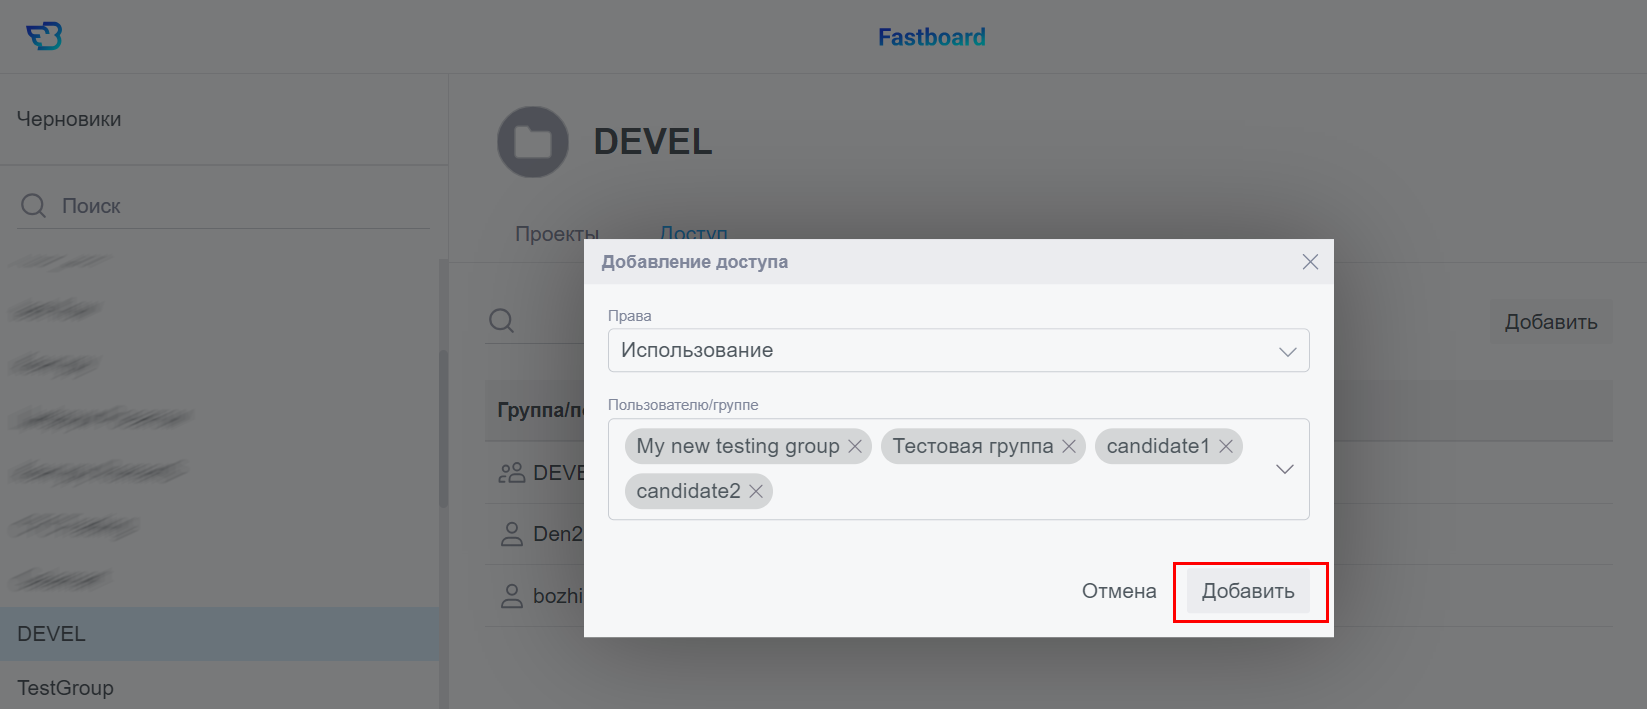This screenshot has width=1647, height=709.
Task: Remove the candidate1 tag
Action: [1226, 447]
